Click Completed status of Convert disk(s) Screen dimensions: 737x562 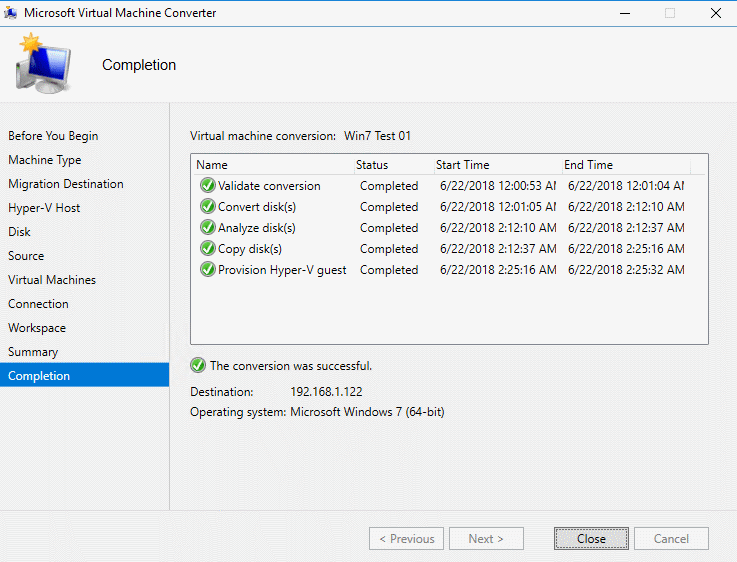coord(389,207)
